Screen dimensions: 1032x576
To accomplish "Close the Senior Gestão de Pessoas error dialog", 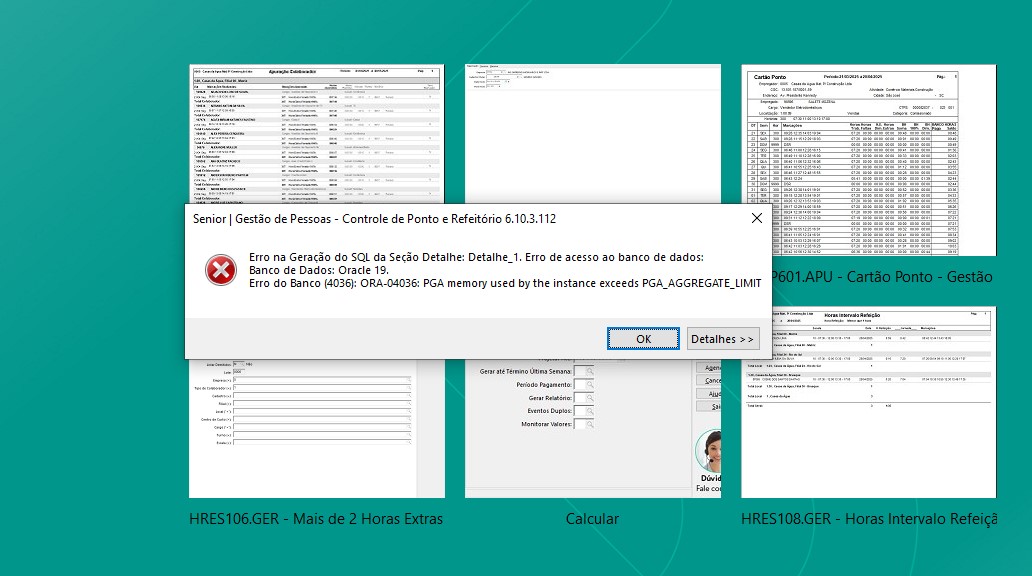I will point(757,218).
